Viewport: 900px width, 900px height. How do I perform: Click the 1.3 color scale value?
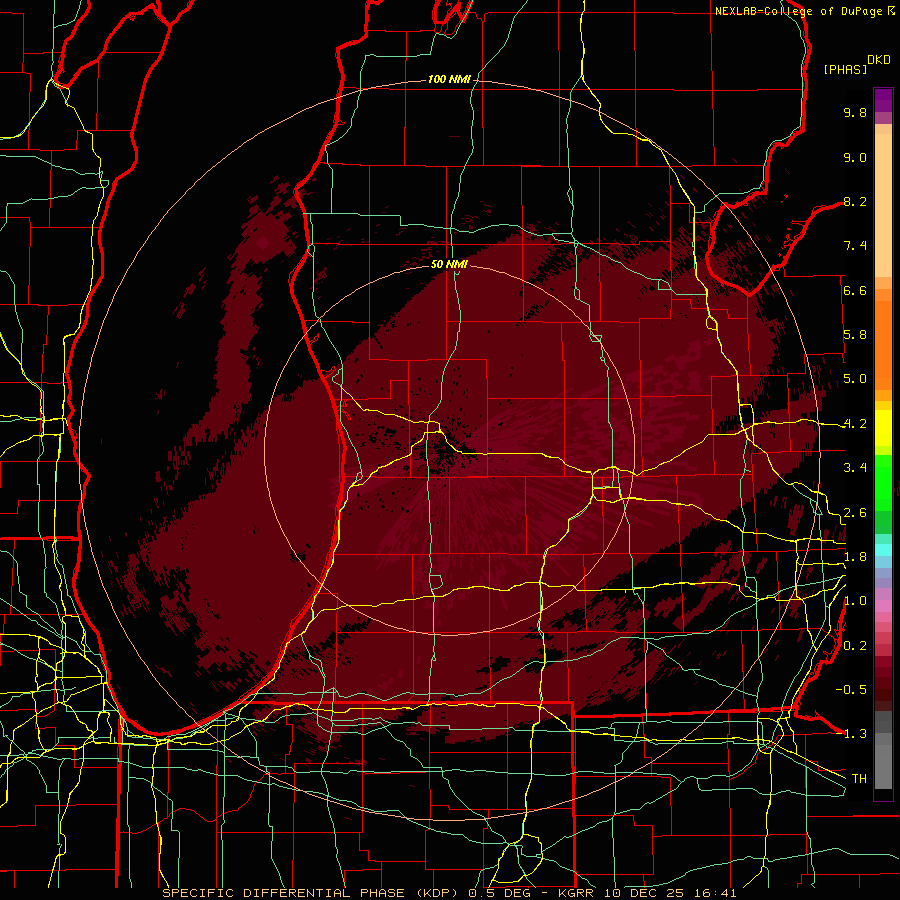click(855, 734)
